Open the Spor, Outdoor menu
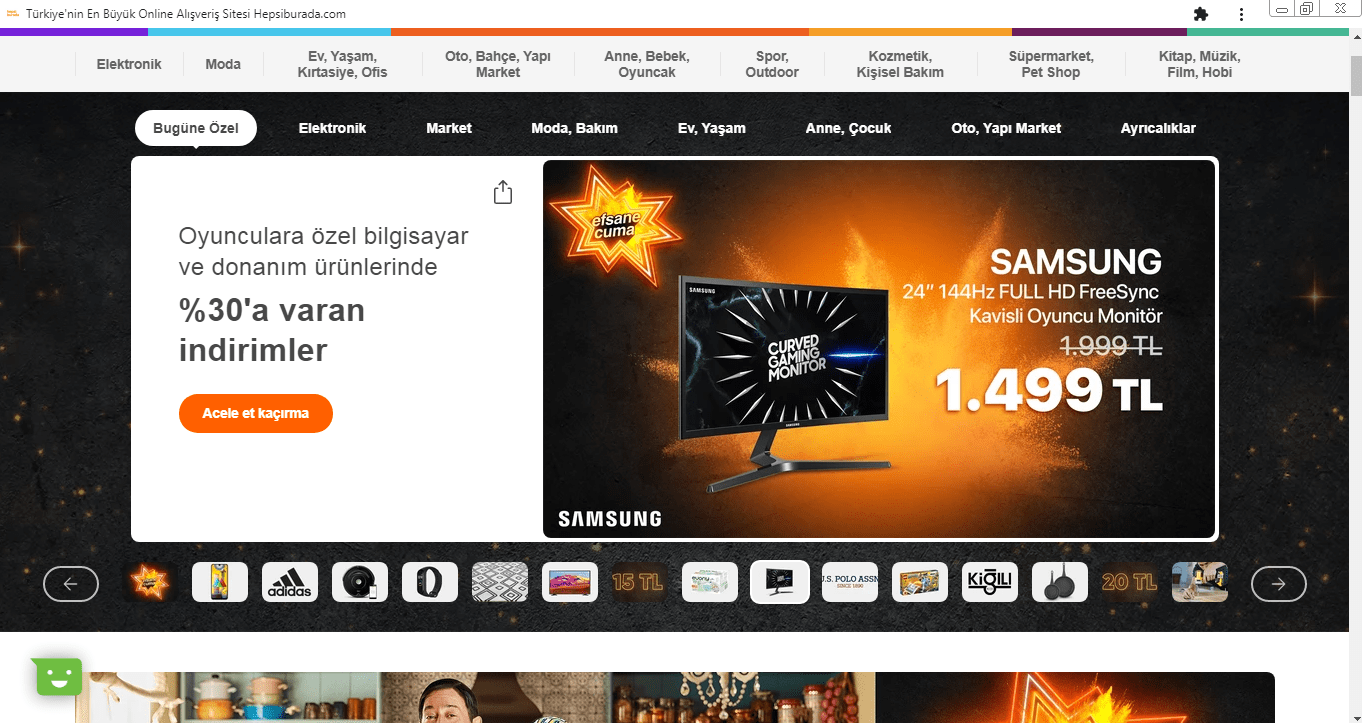Screen dimensions: 1362x723 [772, 64]
